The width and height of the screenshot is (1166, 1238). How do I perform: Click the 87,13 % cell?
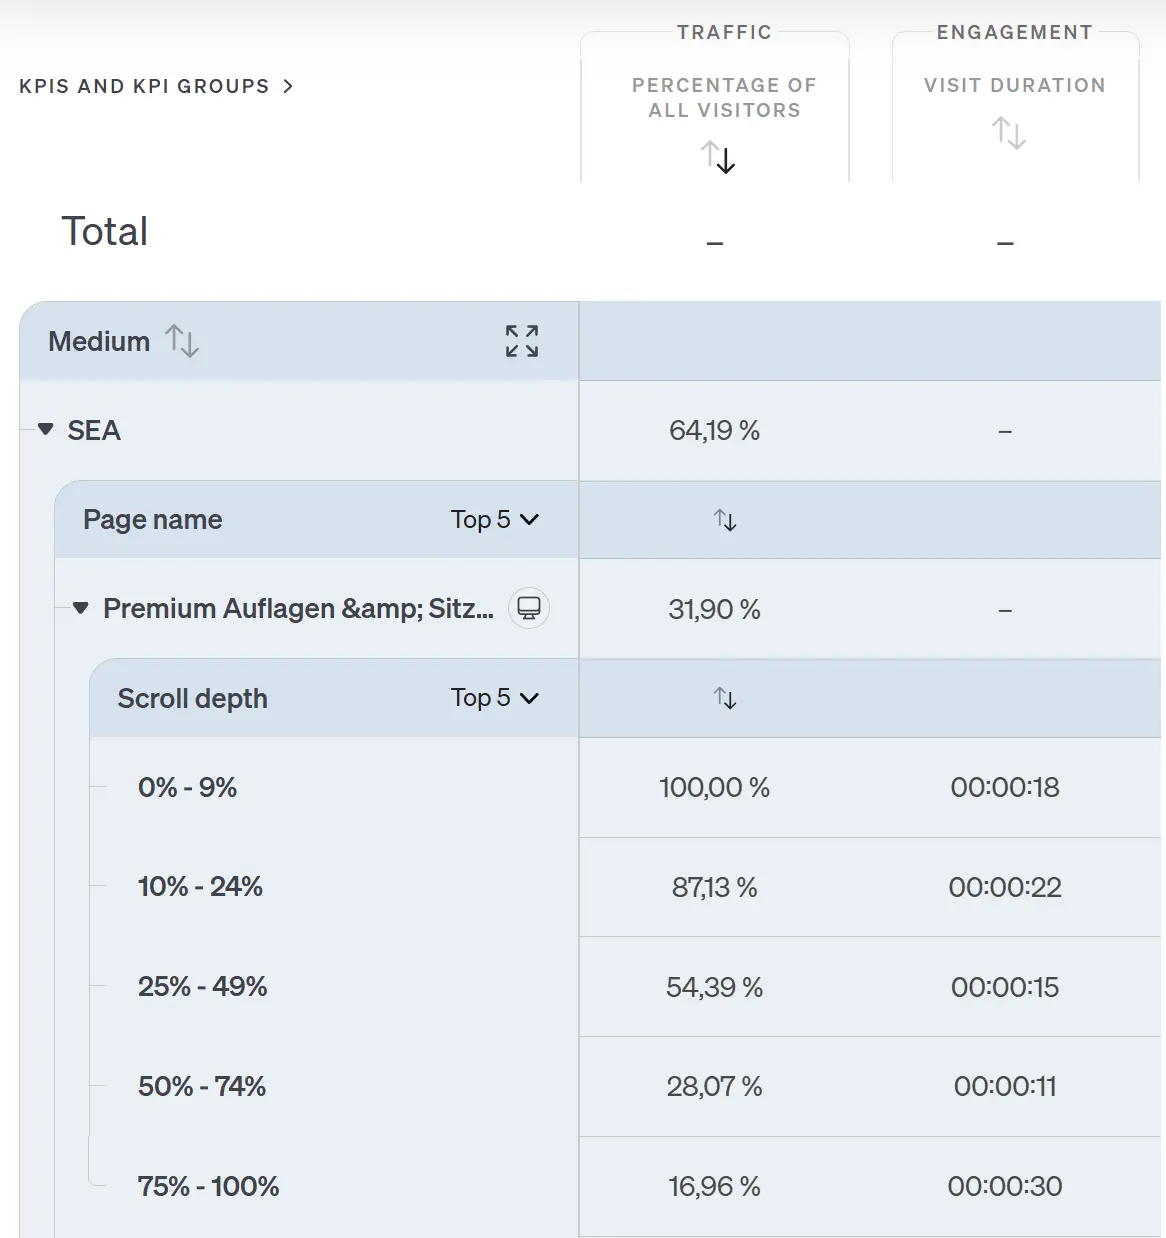[714, 887]
